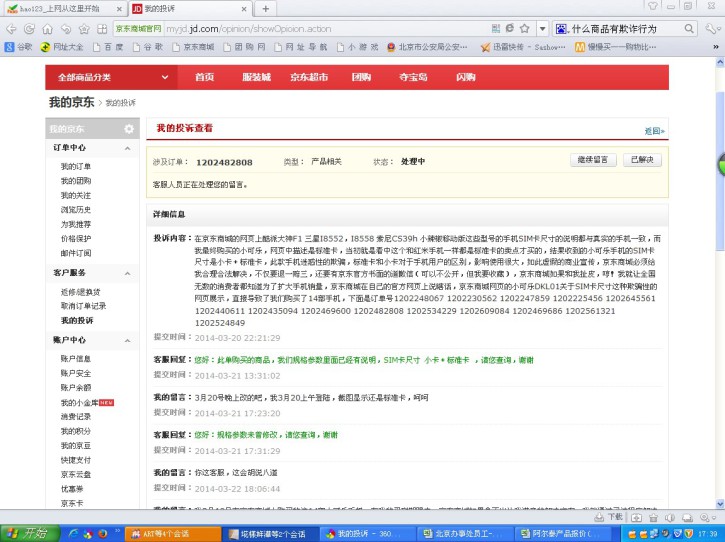Click the 我的京东 breadcrumb heading
The image size is (725, 542).
(72, 102)
